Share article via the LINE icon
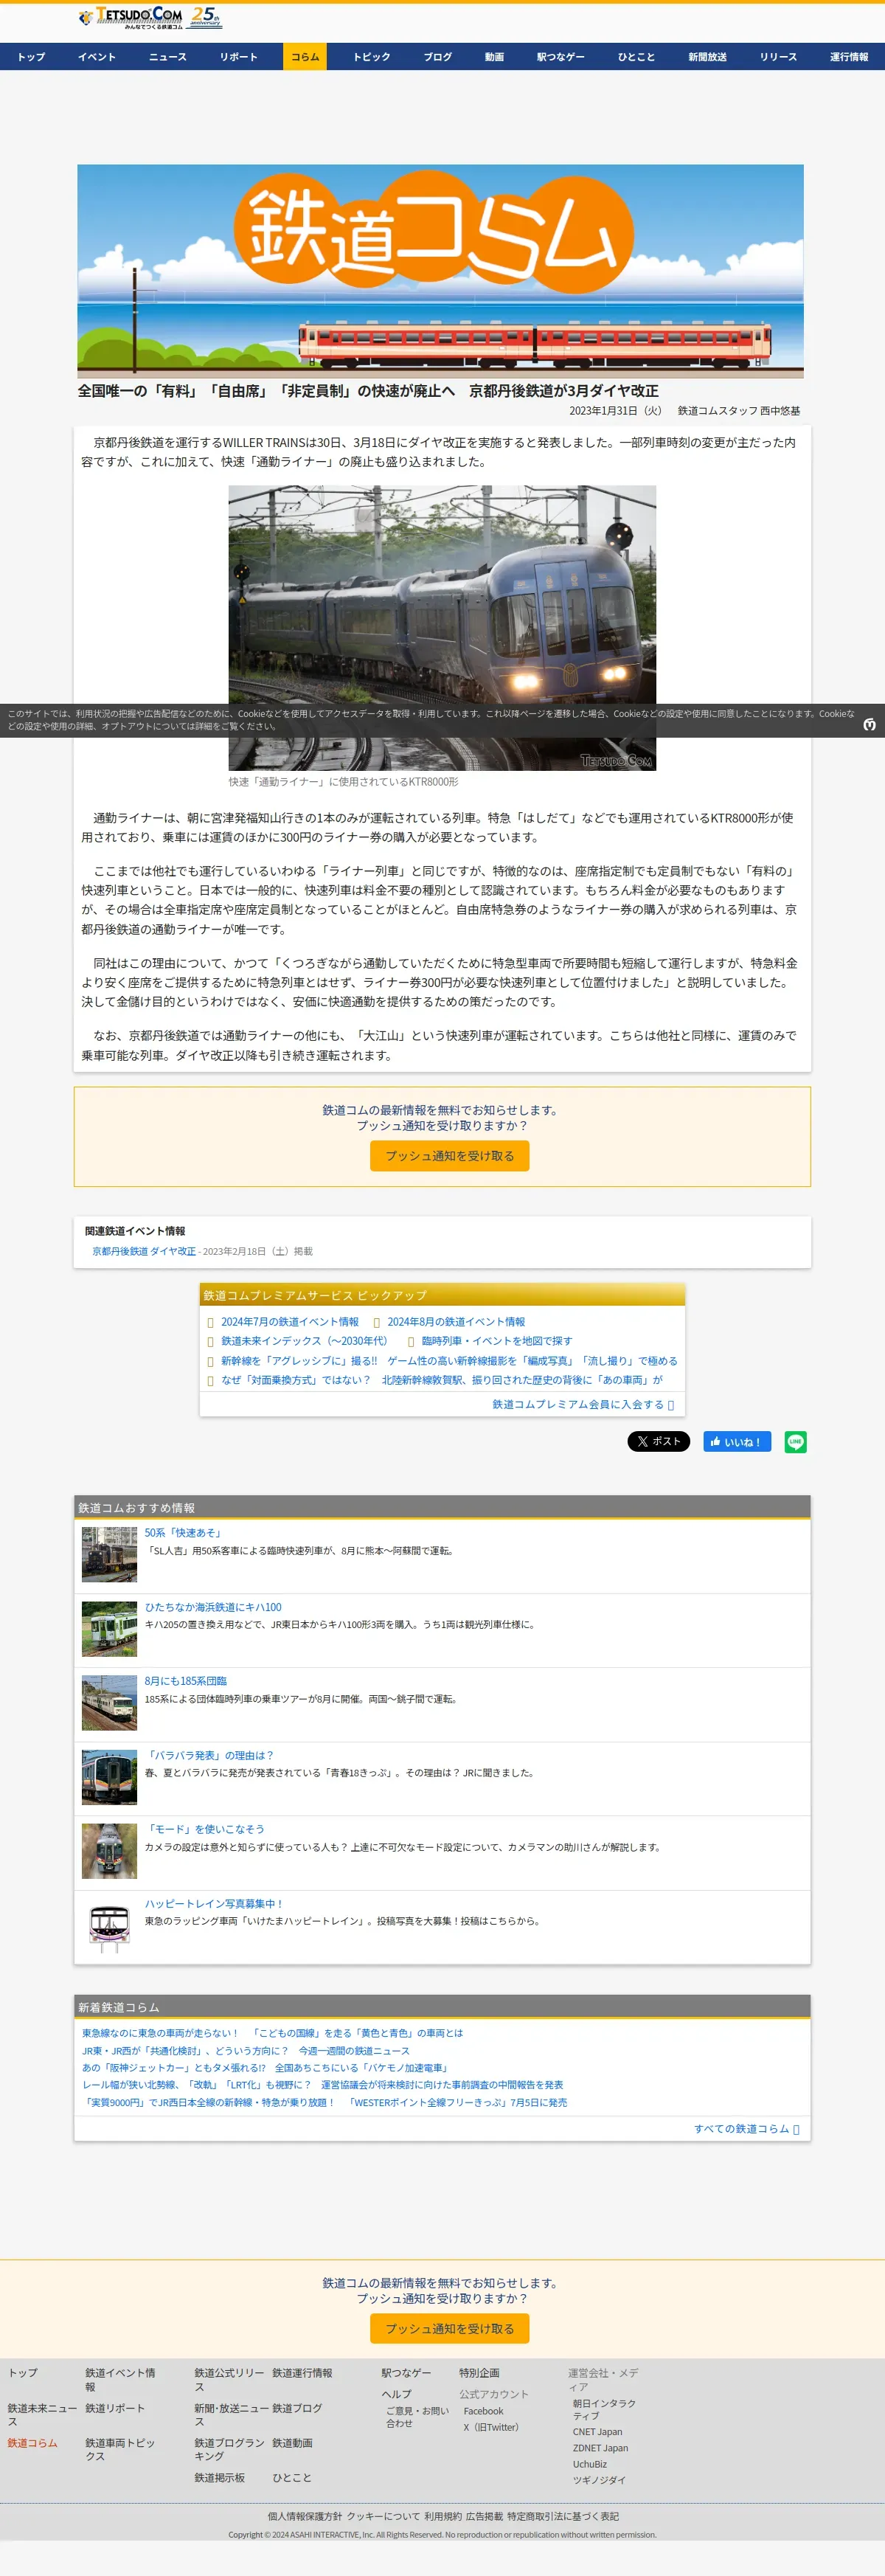 tap(795, 1441)
